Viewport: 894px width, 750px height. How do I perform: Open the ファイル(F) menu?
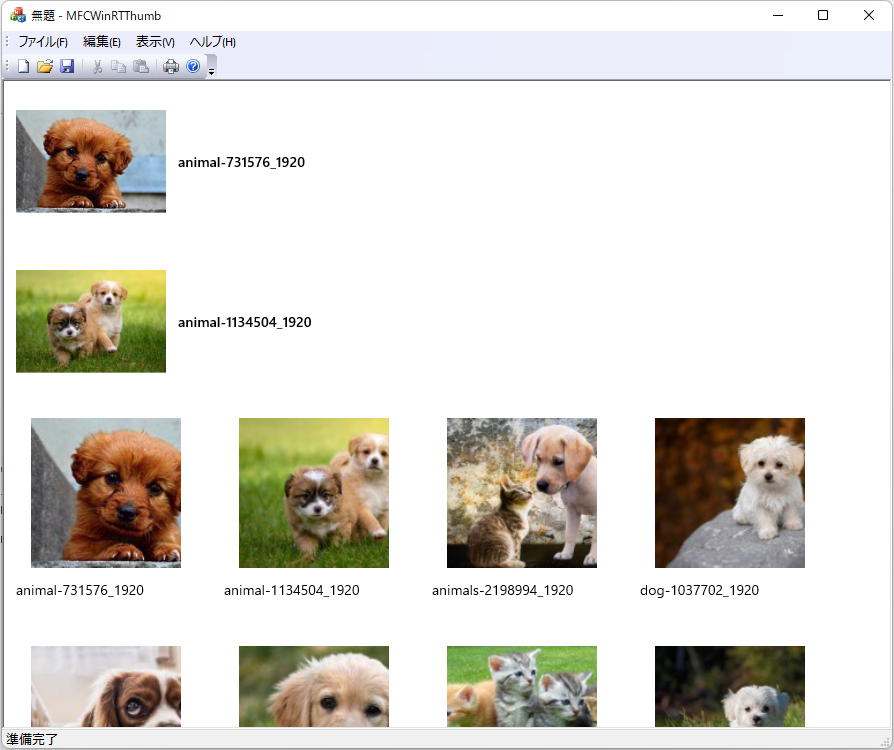click(43, 42)
